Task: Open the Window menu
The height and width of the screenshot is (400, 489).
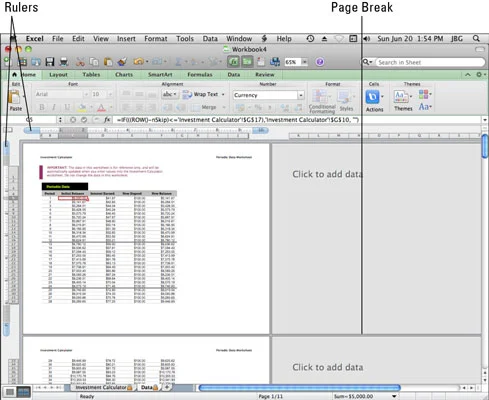Action: [x=239, y=39]
